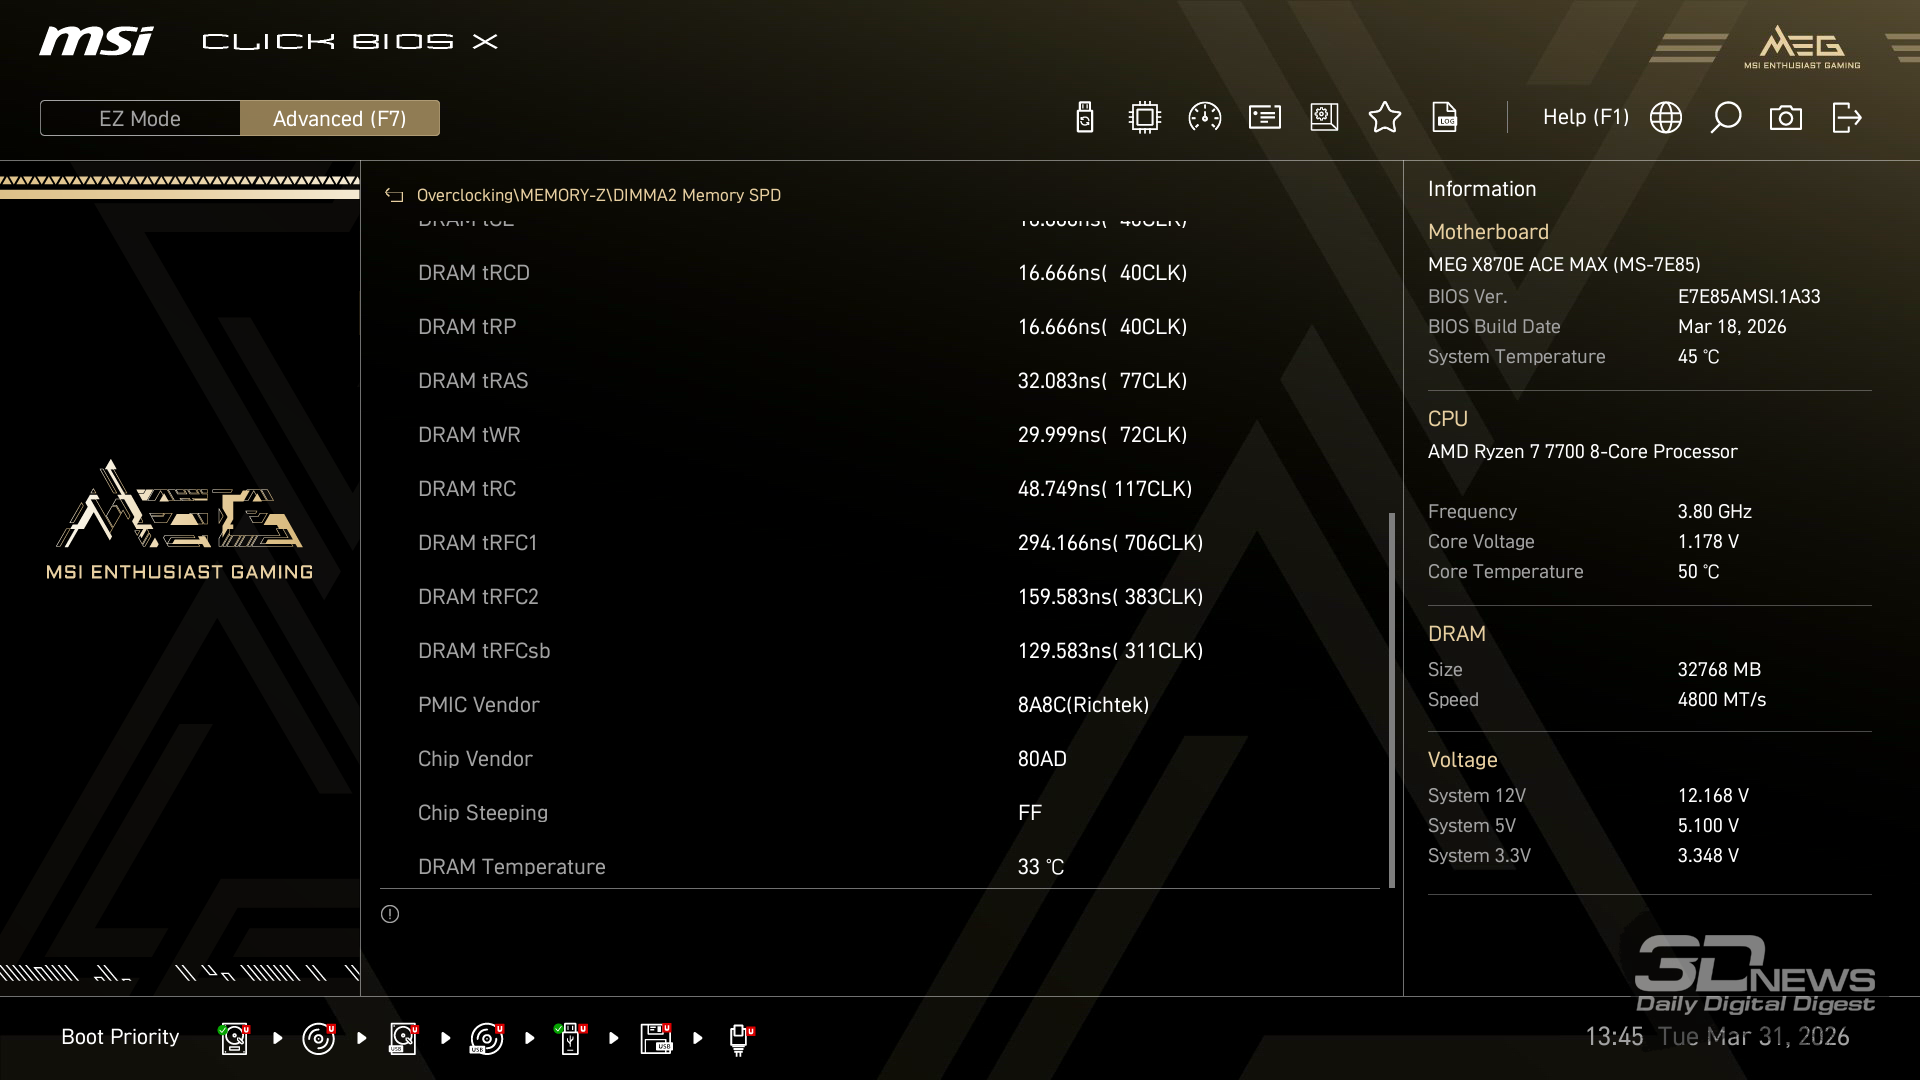Go back using breadcrumb back arrow
This screenshot has width=1920, height=1080.
pyautogui.click(x=394, y=196)
